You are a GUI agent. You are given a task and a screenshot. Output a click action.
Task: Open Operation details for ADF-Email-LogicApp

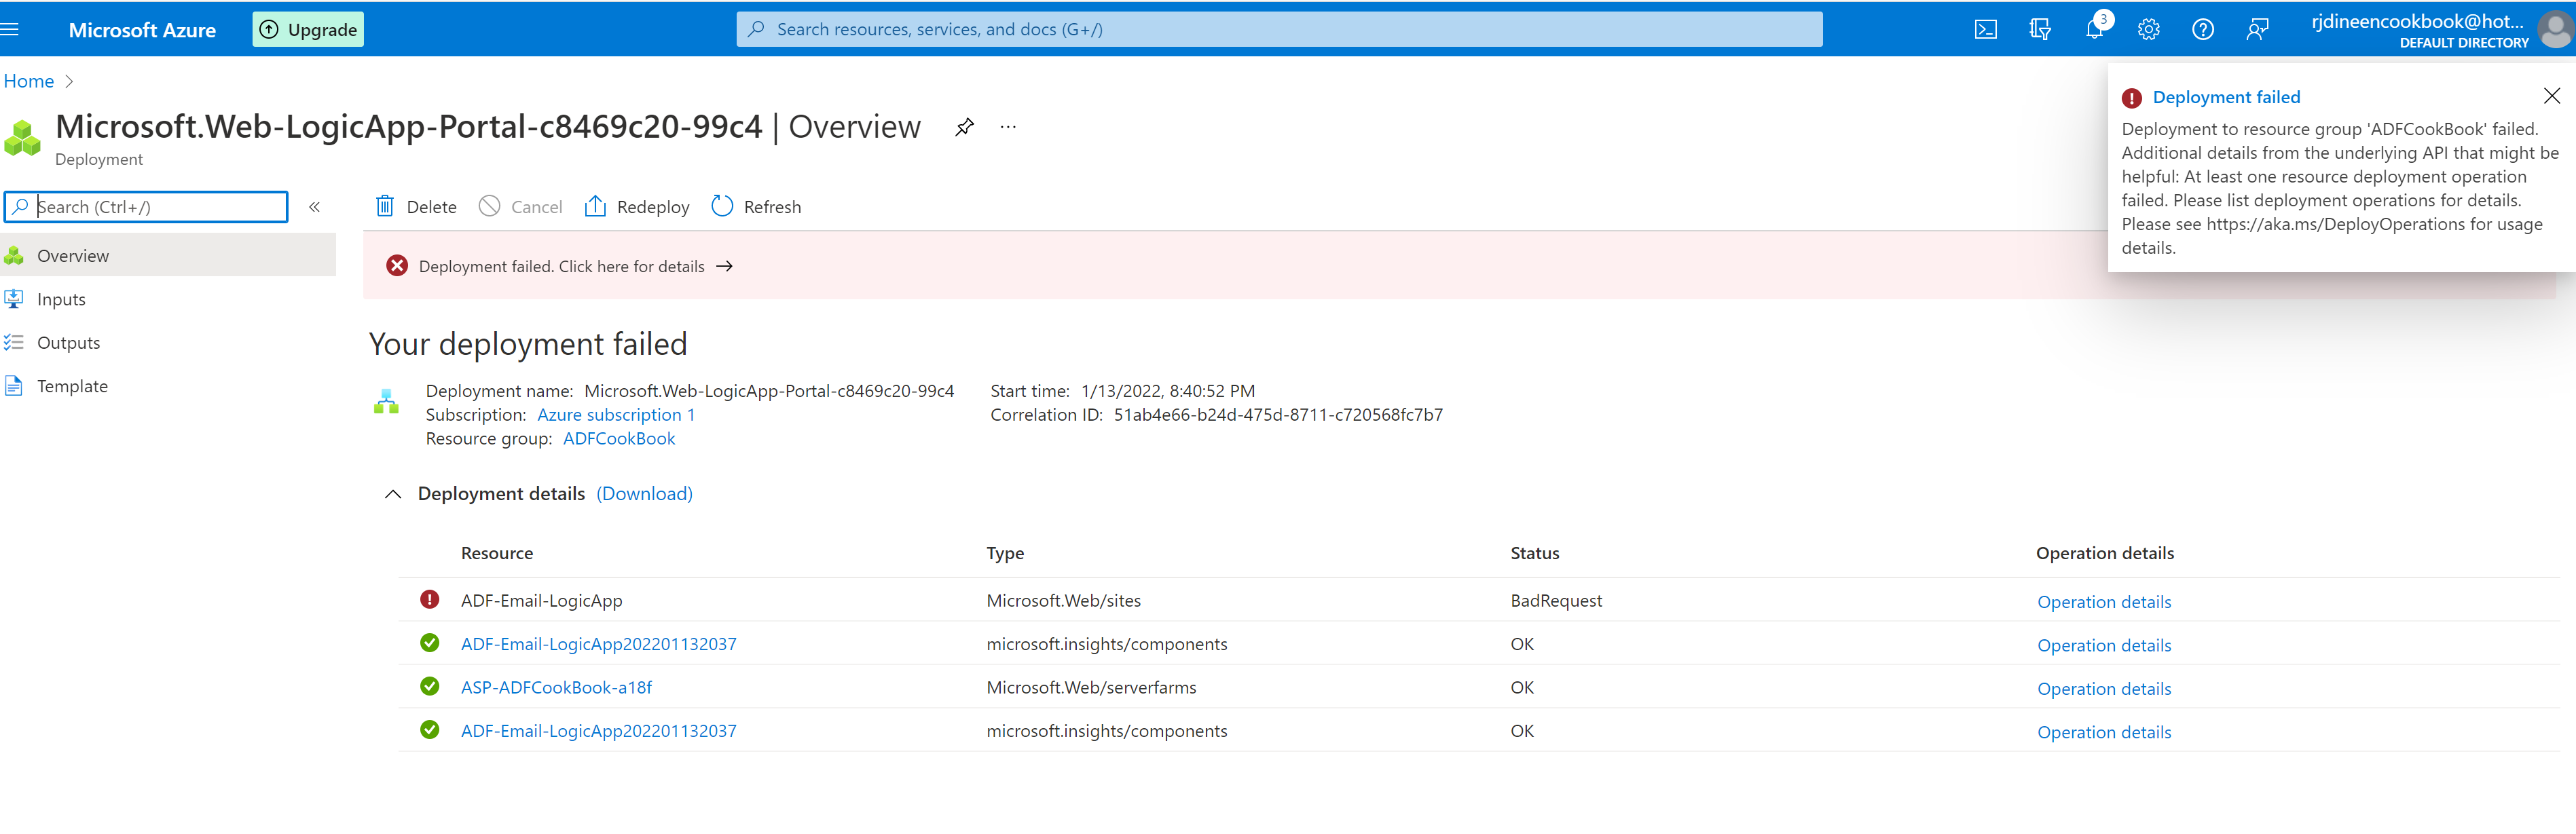pos(2104,602)
